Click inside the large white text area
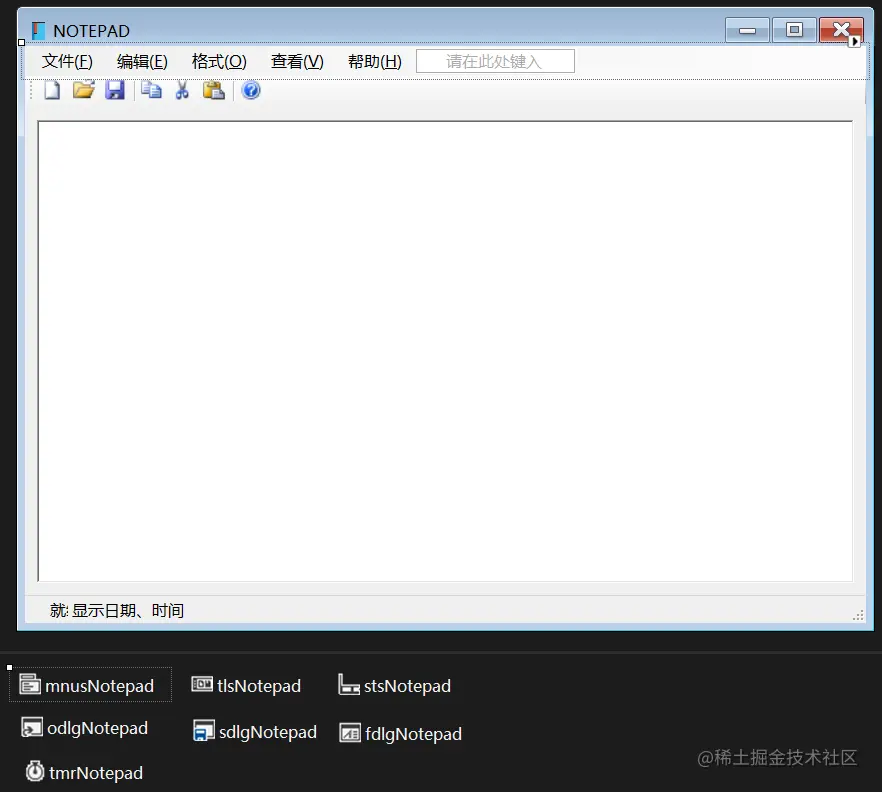The width and height of the screenshot is (882, 792). pyautogui.click(x=445, y=351)
